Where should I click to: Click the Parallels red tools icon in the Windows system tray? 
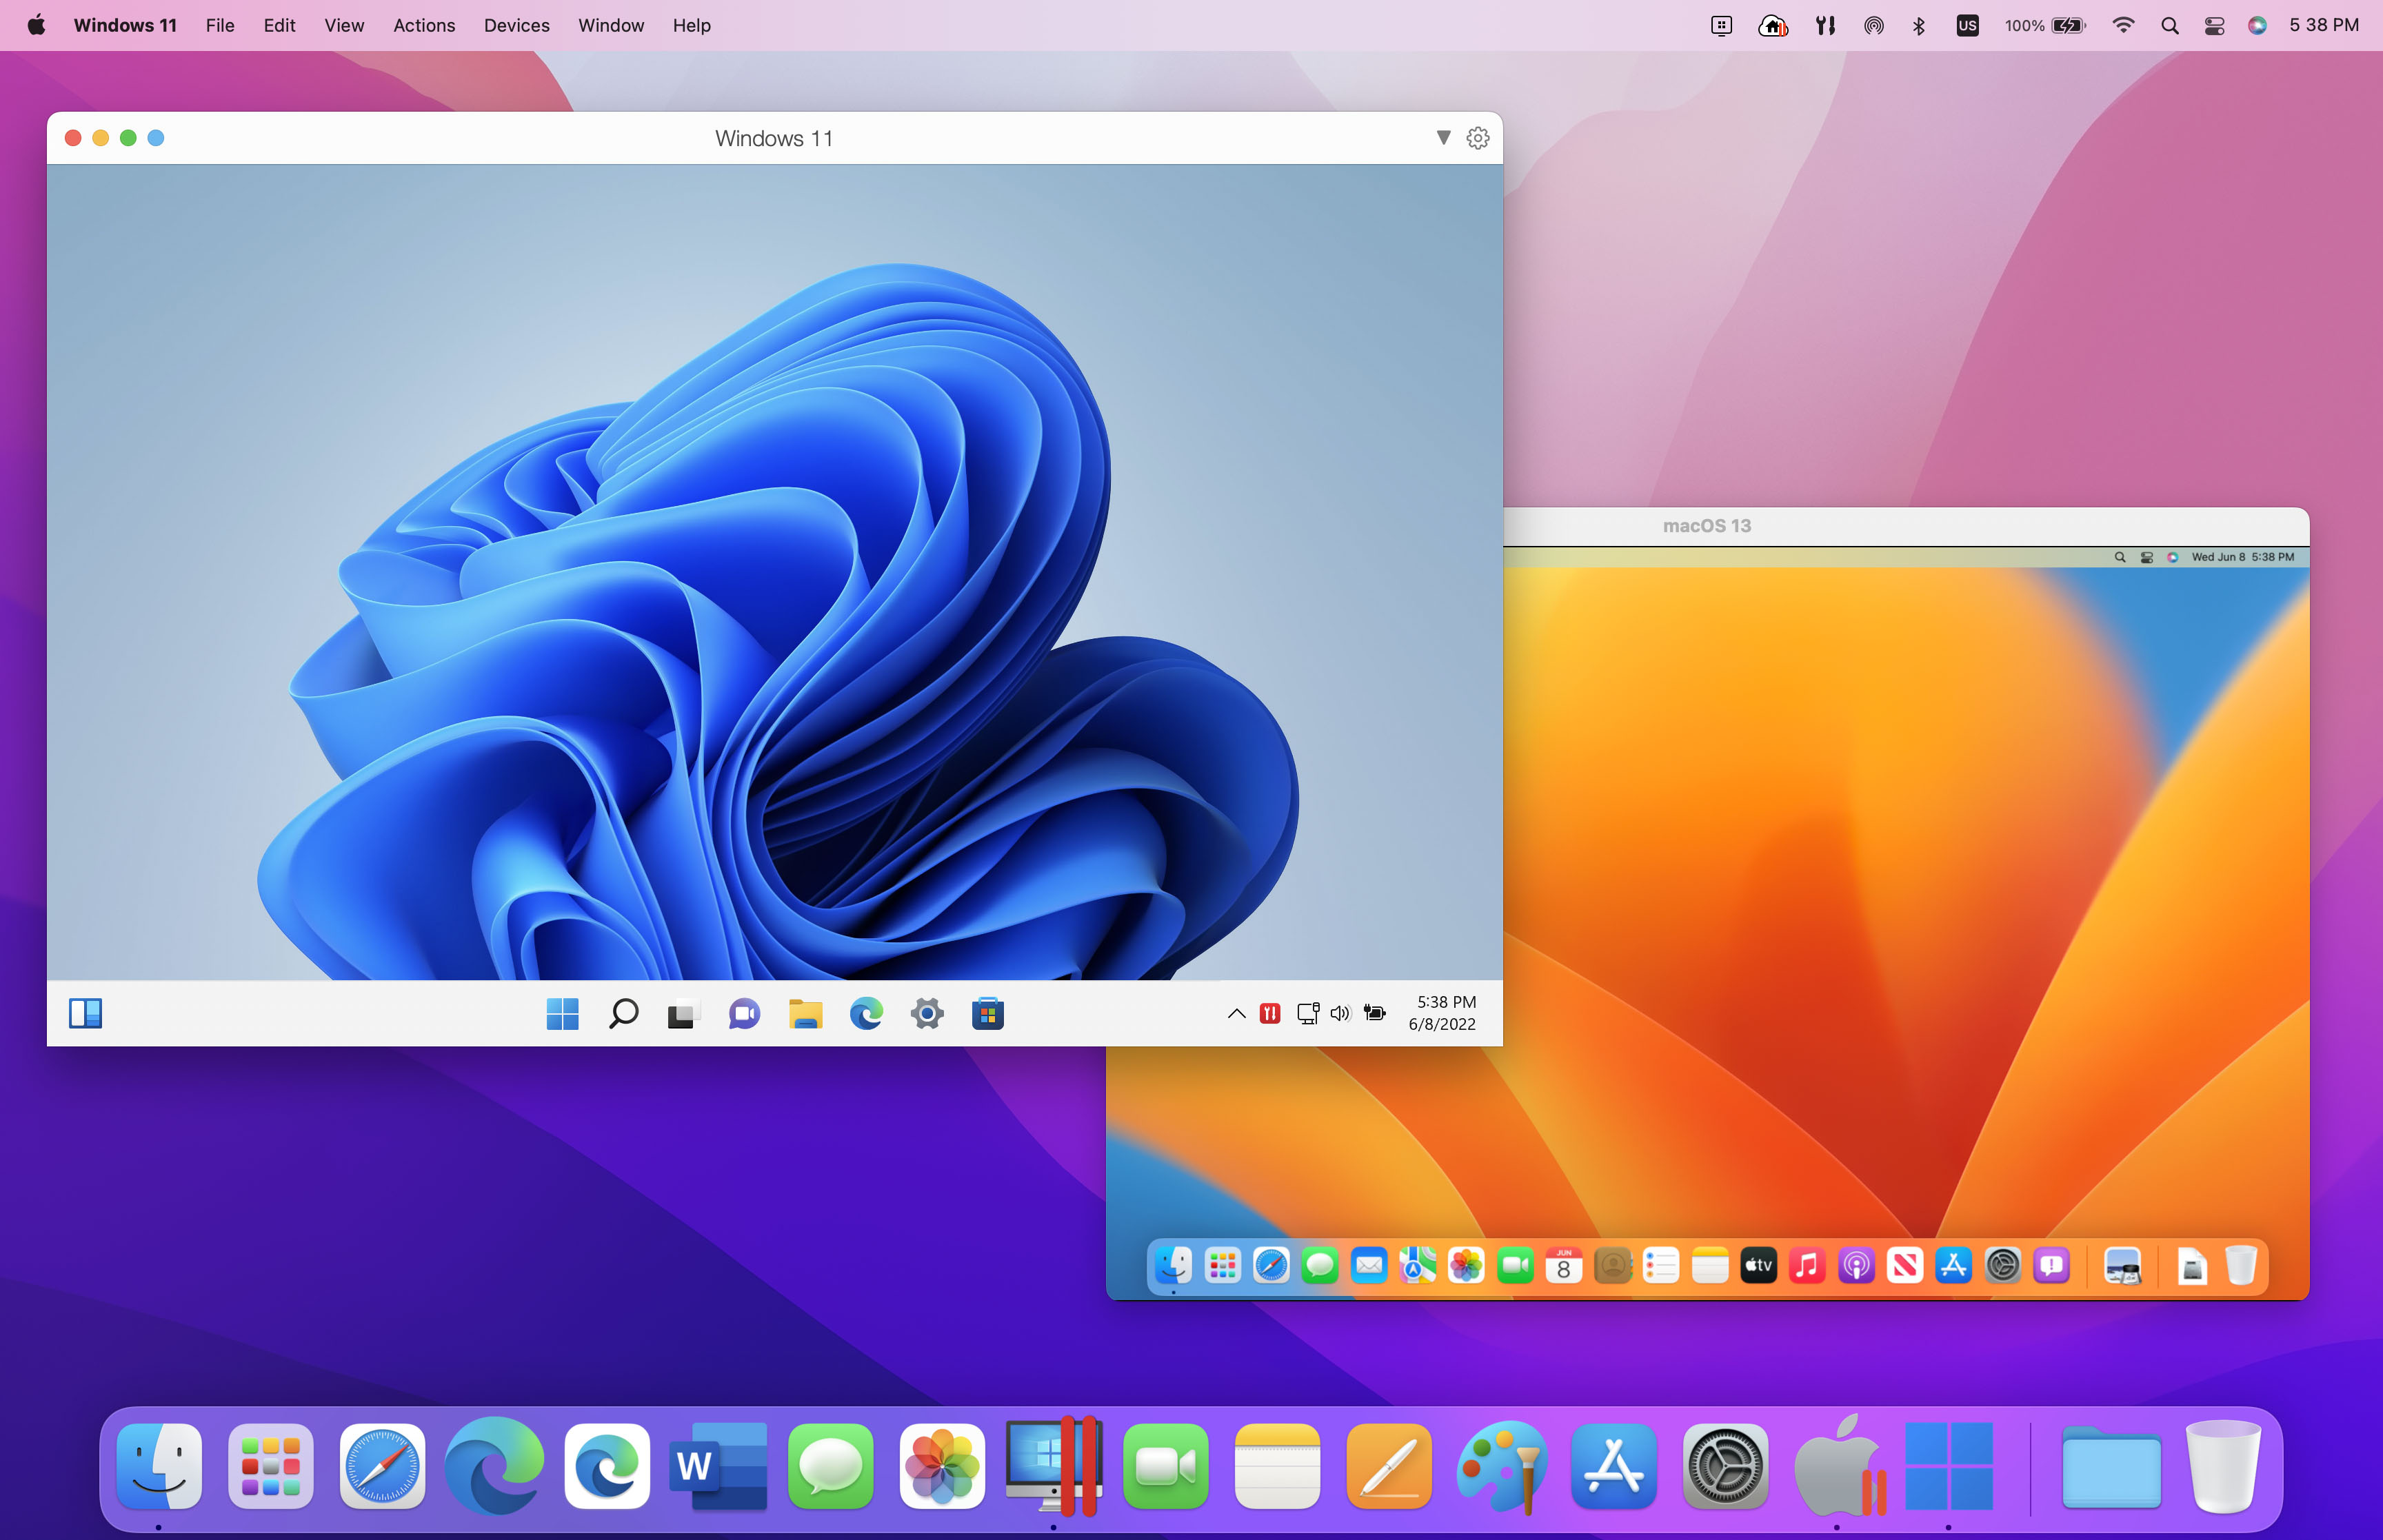1269,1013
